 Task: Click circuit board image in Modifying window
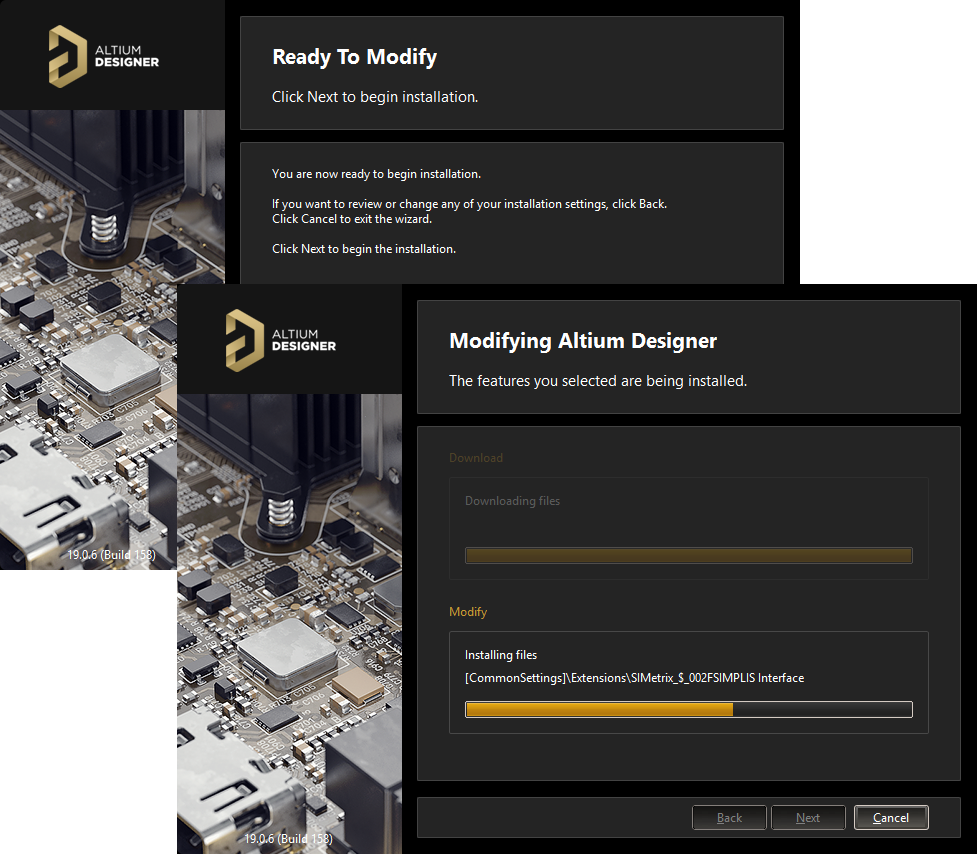coord(288,620)
